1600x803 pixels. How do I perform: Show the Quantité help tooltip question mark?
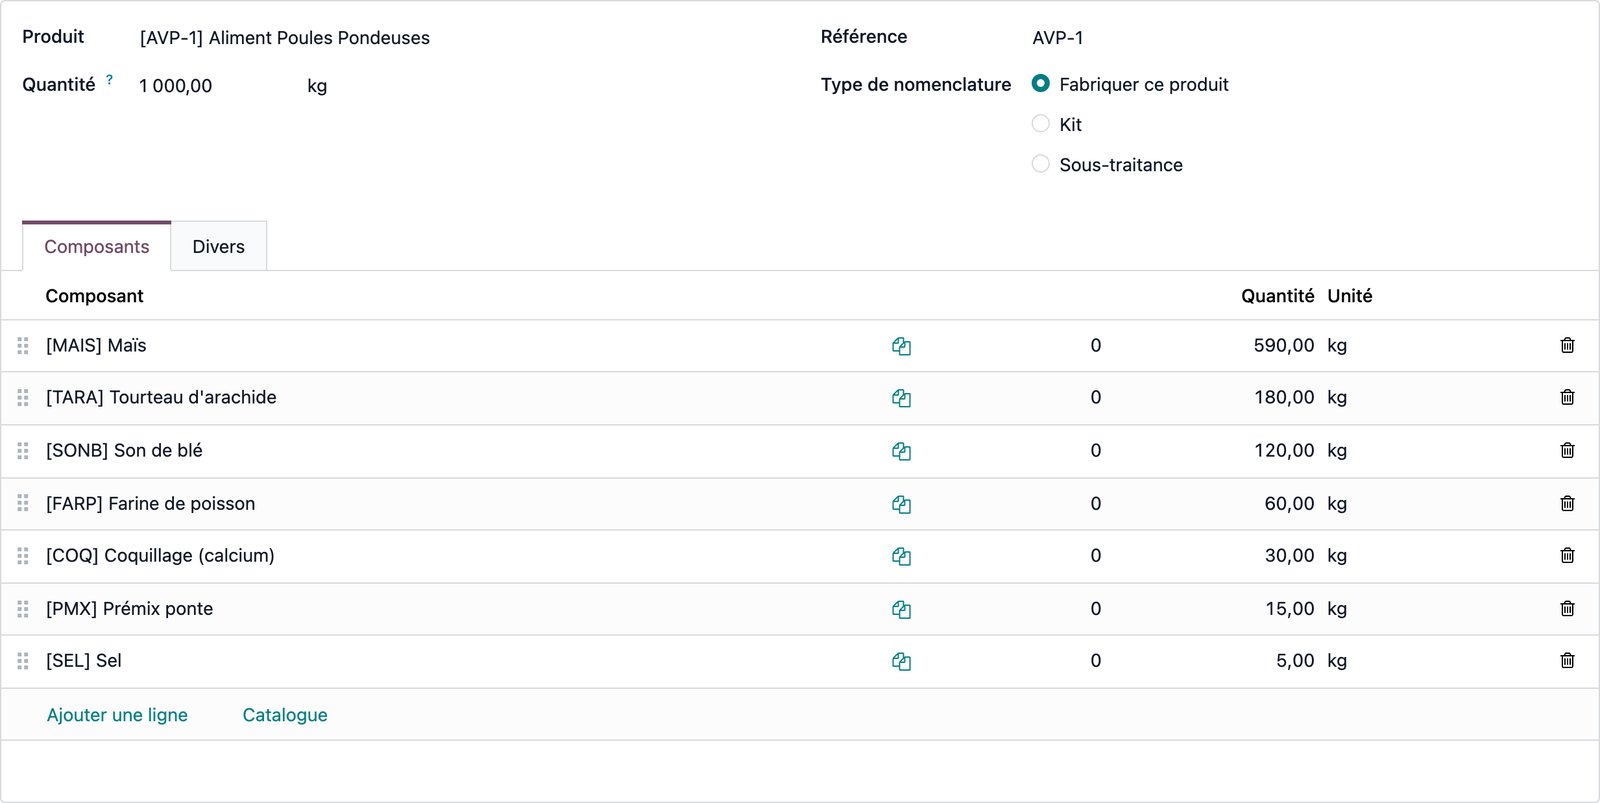(x=109, y=79)
